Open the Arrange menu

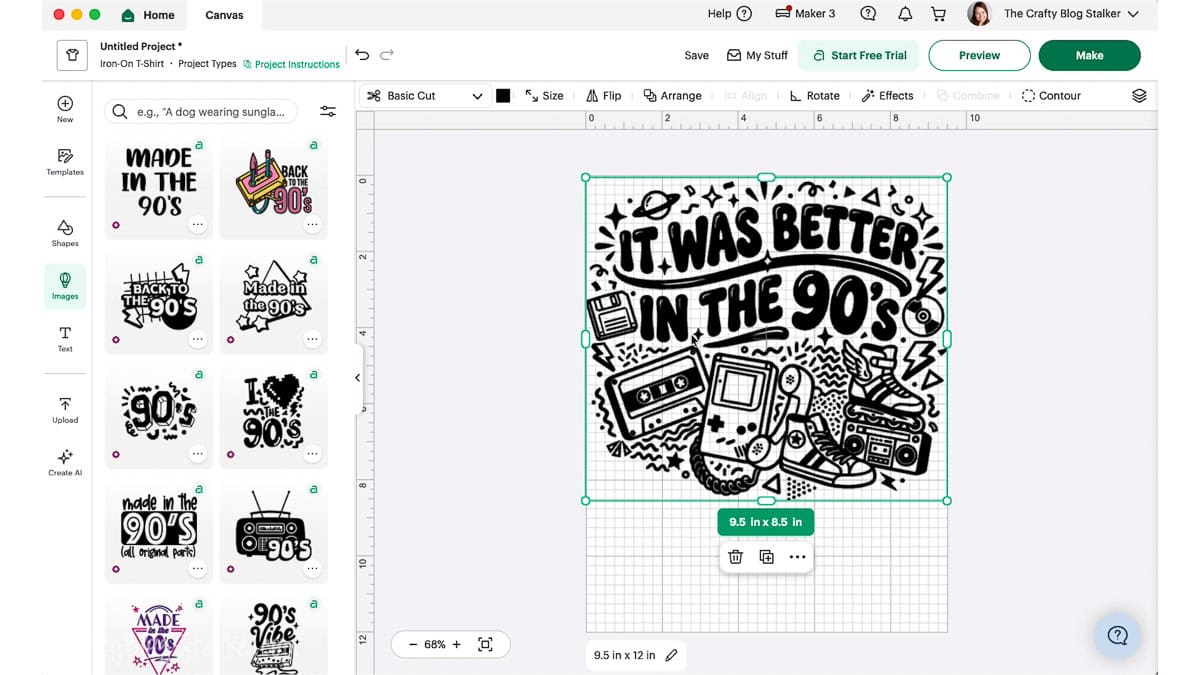pos(672,96)
